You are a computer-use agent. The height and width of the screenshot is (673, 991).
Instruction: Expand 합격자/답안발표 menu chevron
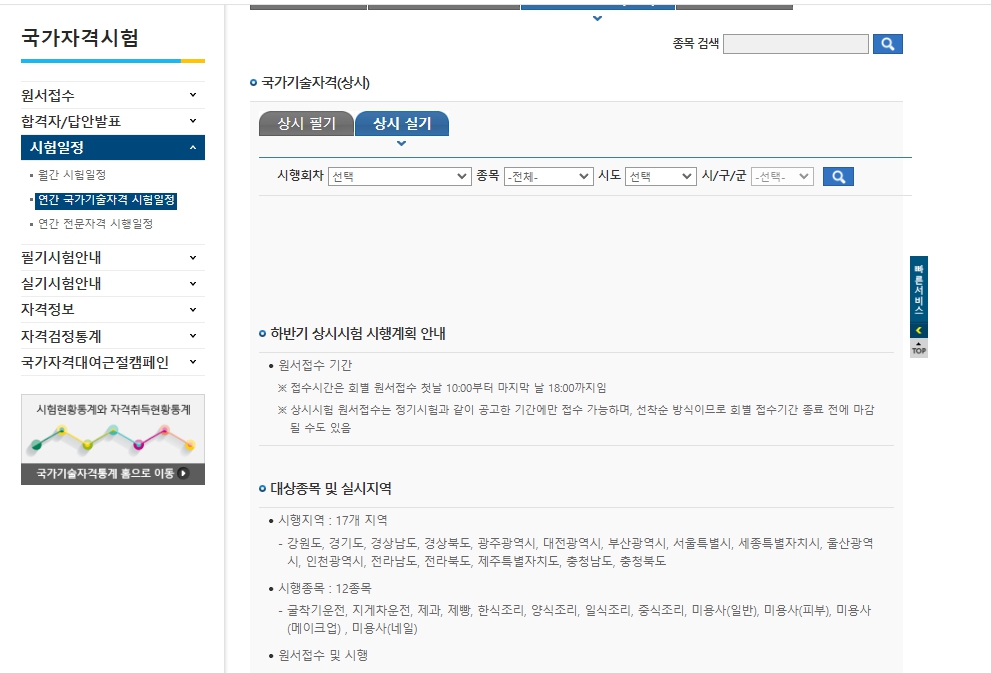193,121
